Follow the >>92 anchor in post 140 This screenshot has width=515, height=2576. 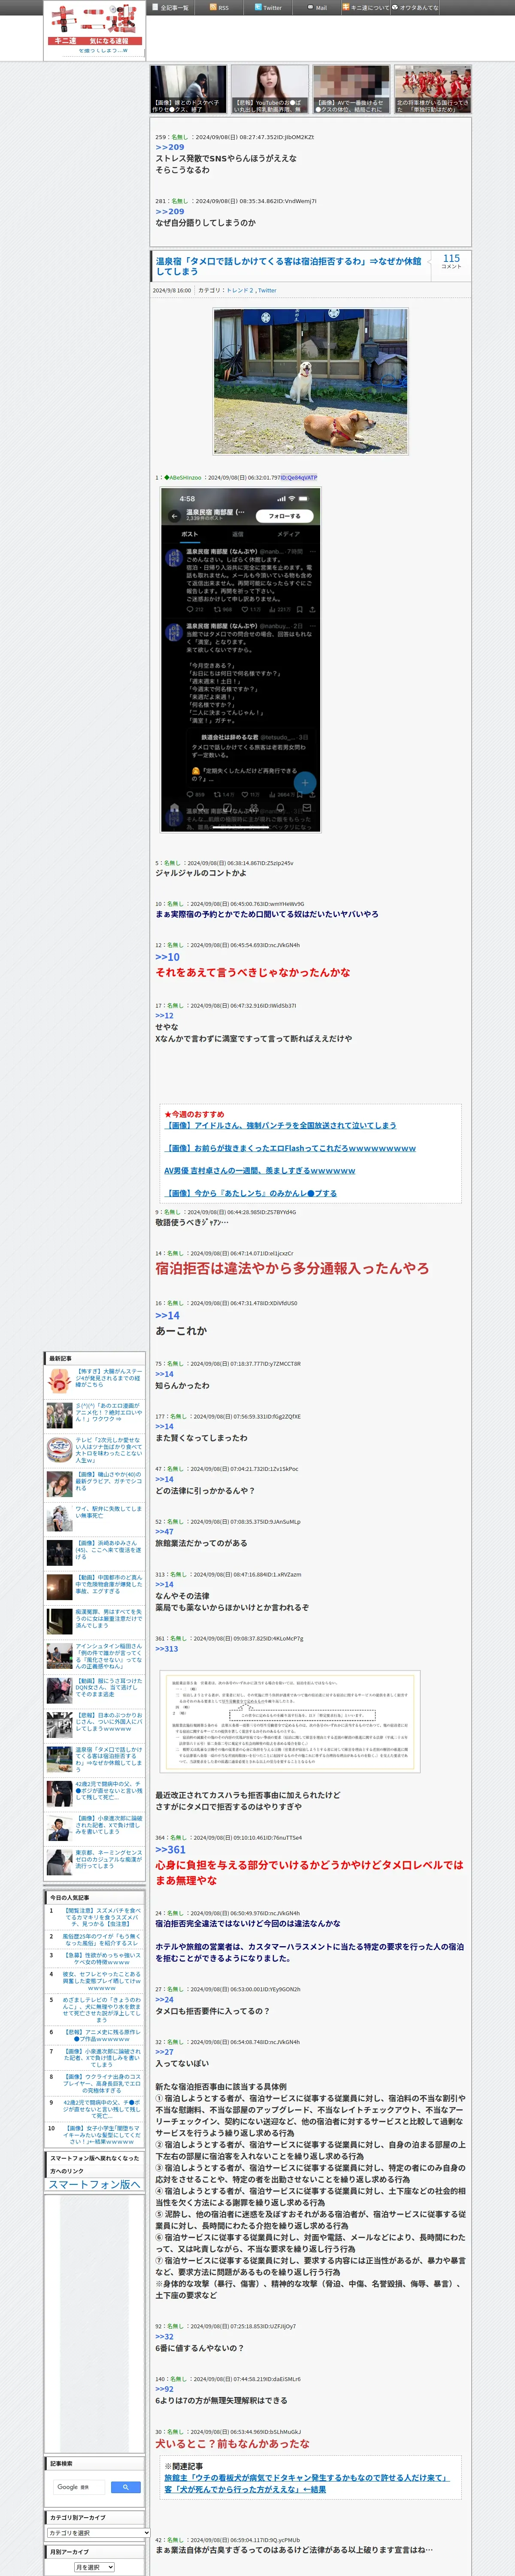click(x=164, y=2389)
